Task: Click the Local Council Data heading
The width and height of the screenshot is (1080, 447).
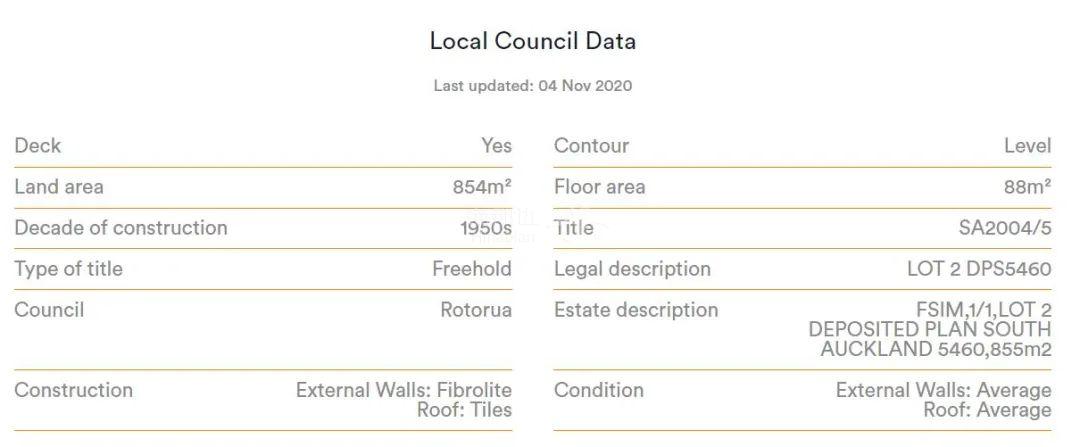Action: [532, 41]
